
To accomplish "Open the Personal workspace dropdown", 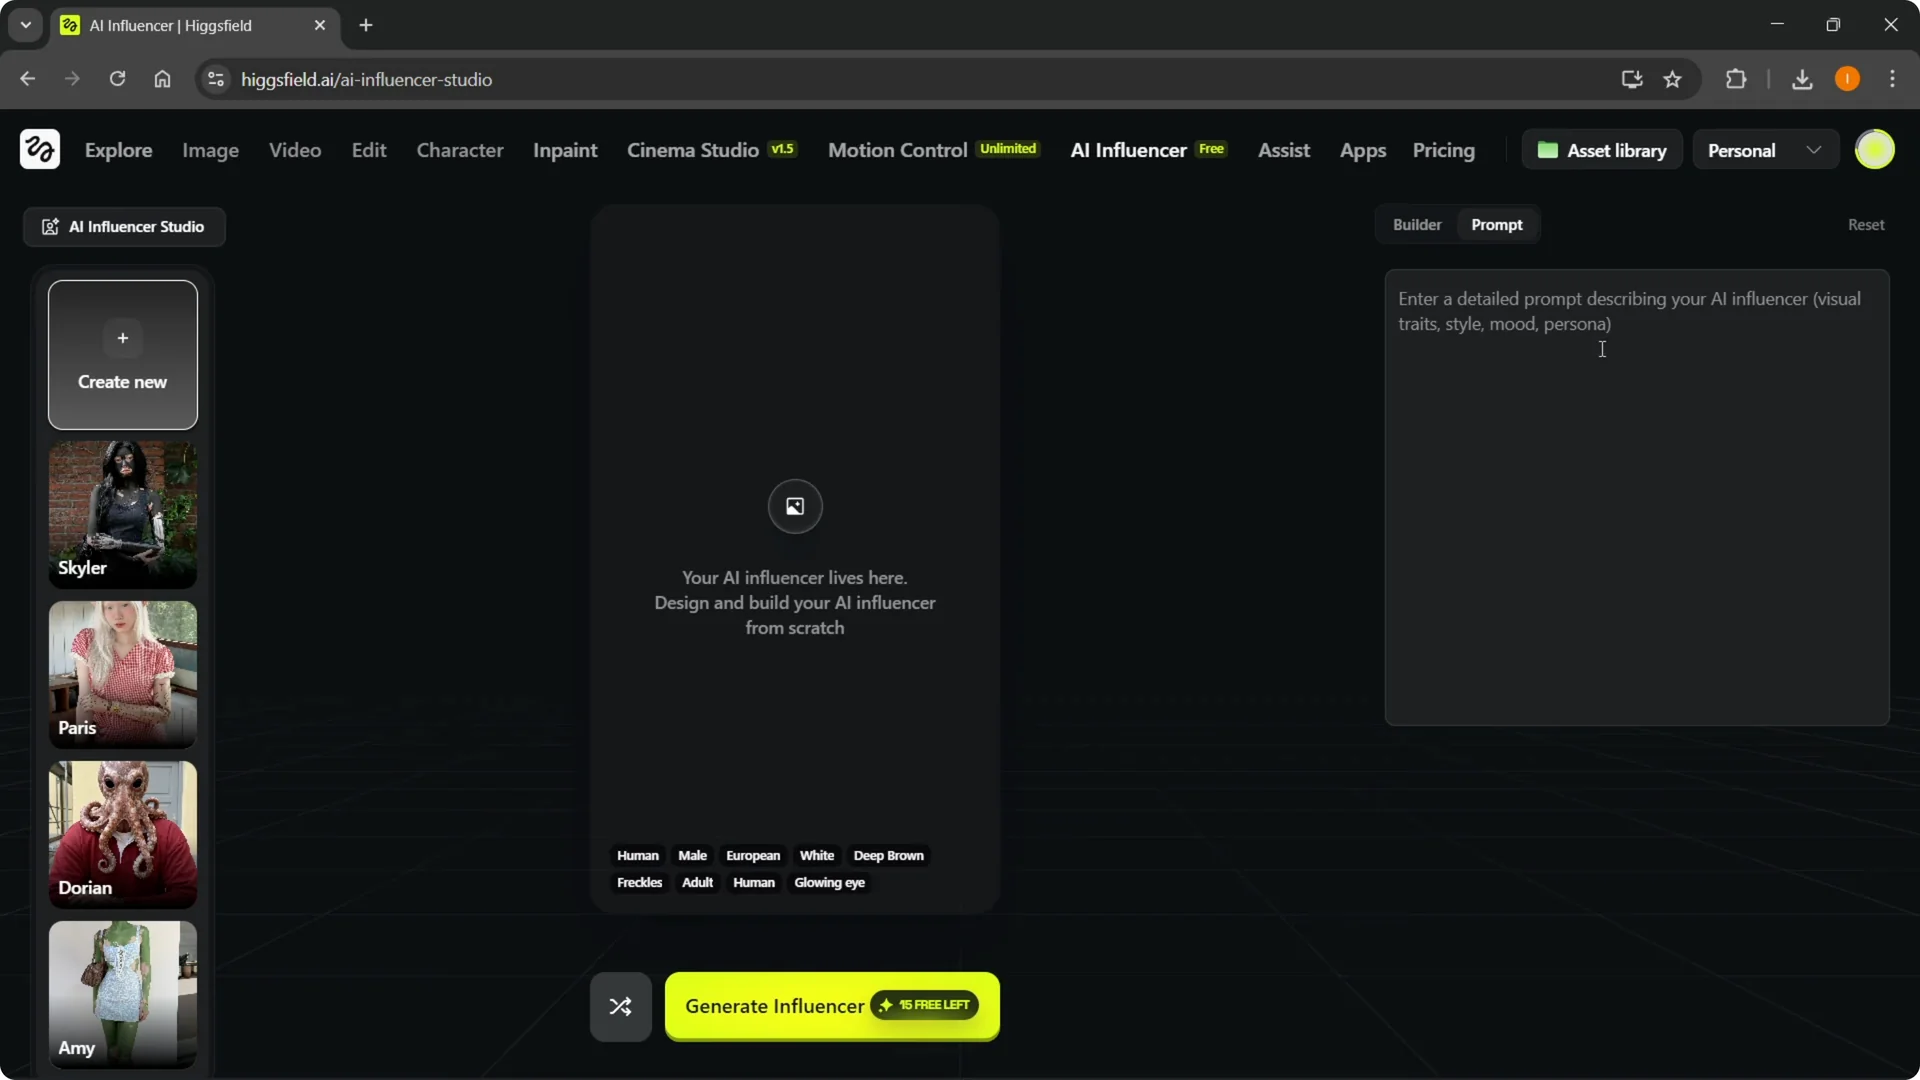I will pyautogui.click(x=1765, y=149).
